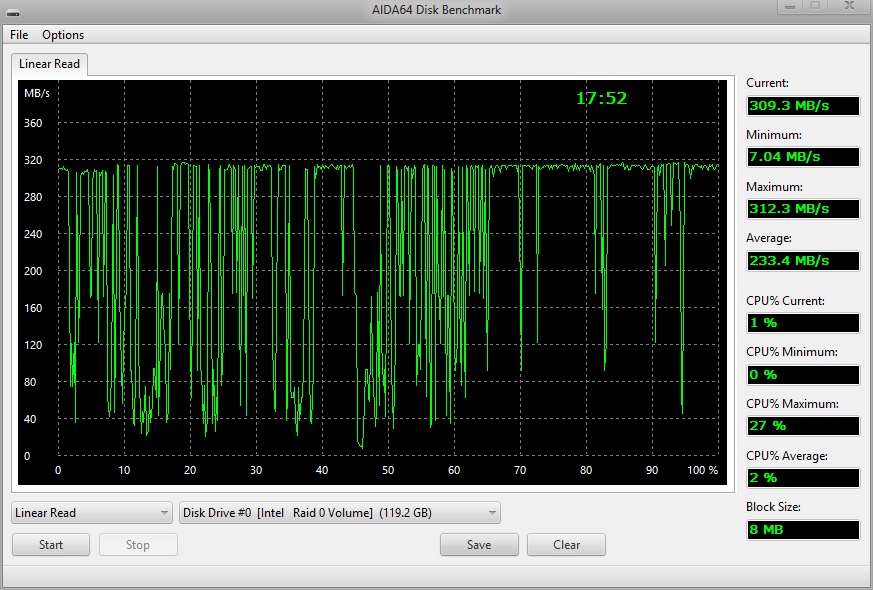Click the Block Size 8 MB field
Screen dimensions: 873x590
[802, 530]
